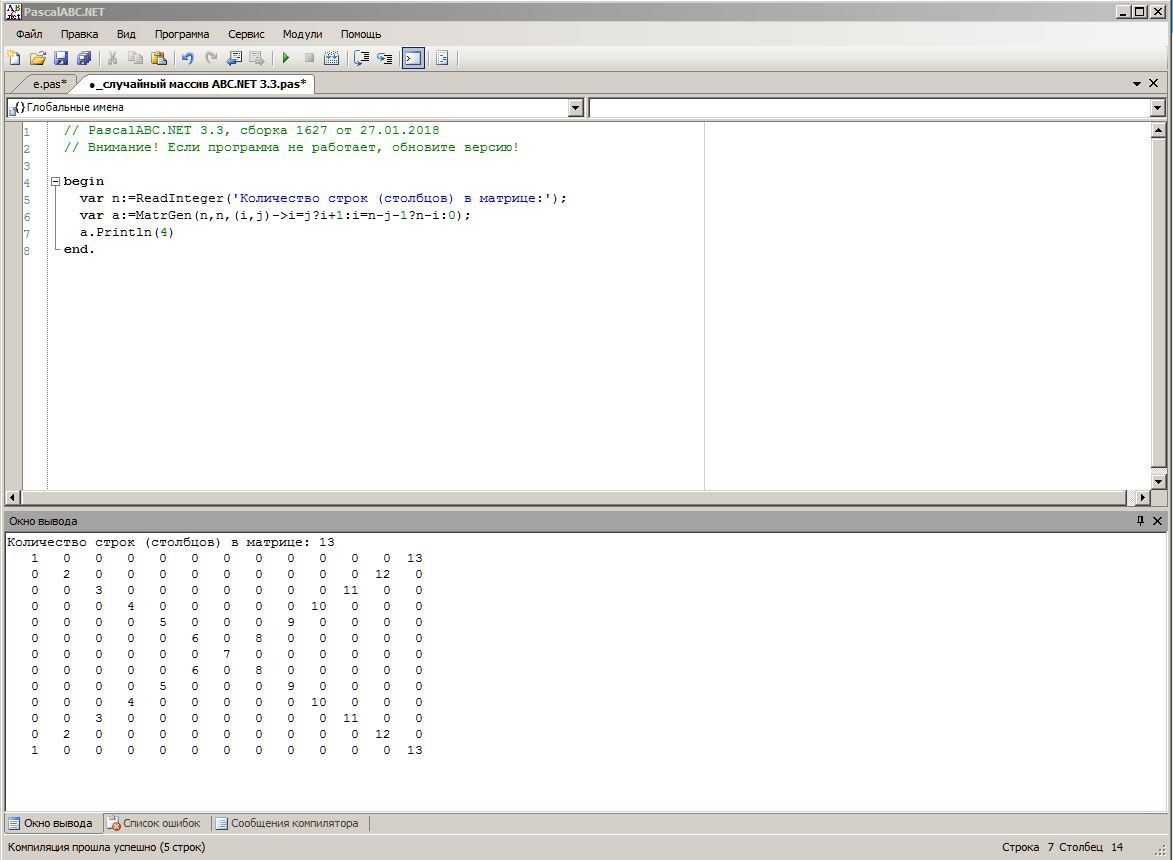Open the editor tab list arrow
The width and height of the screenshot is (1173, 860).
1137,84
